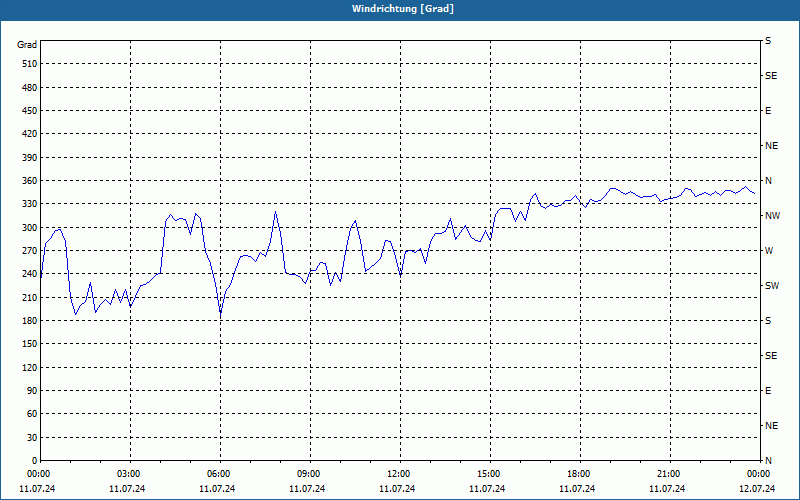Select the 11.07.24 date under 06:00
Screen dimensions: 800x500
click(217, 489)
